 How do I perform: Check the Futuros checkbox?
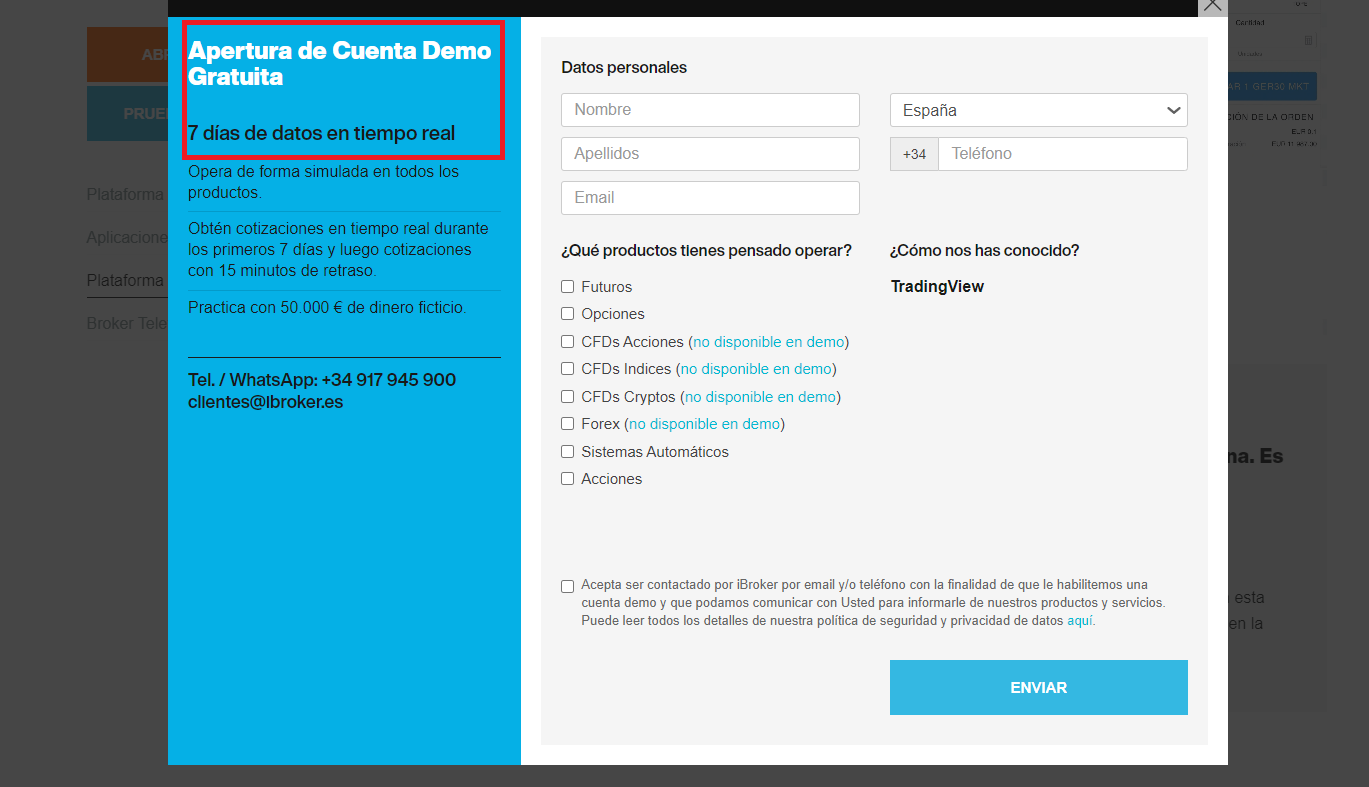[x=568, y=287]
